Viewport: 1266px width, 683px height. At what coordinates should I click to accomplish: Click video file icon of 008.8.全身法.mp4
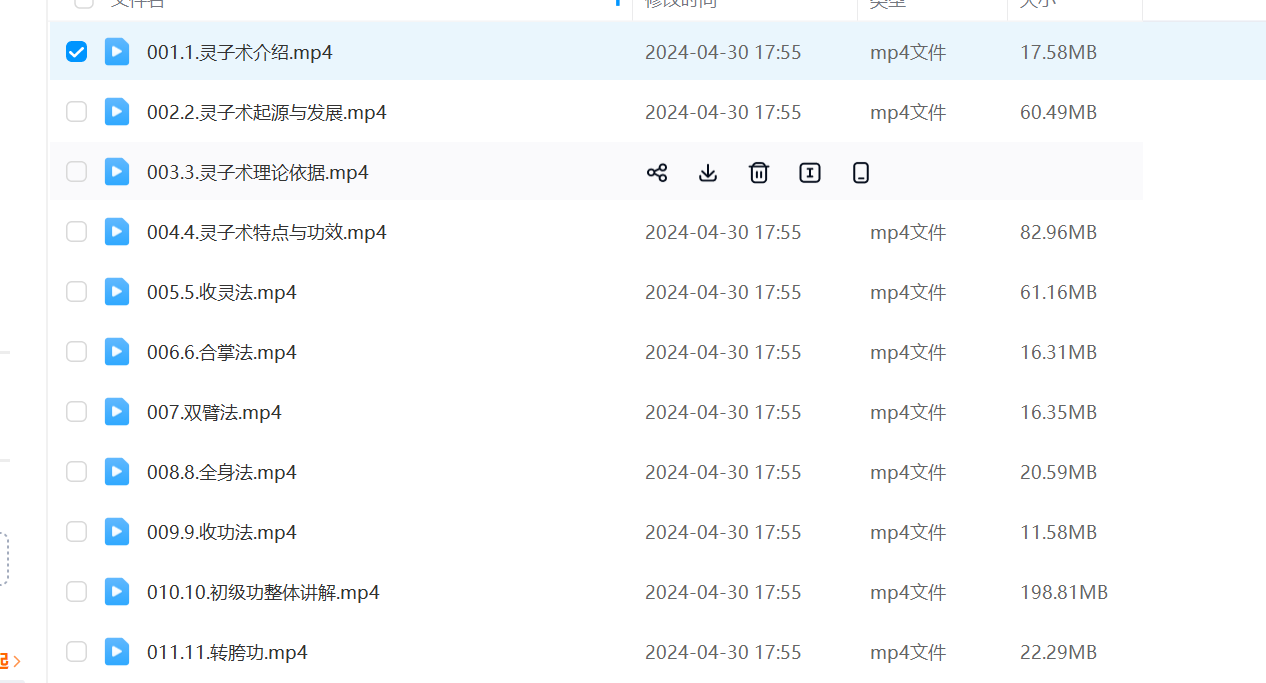click(117, 472)
